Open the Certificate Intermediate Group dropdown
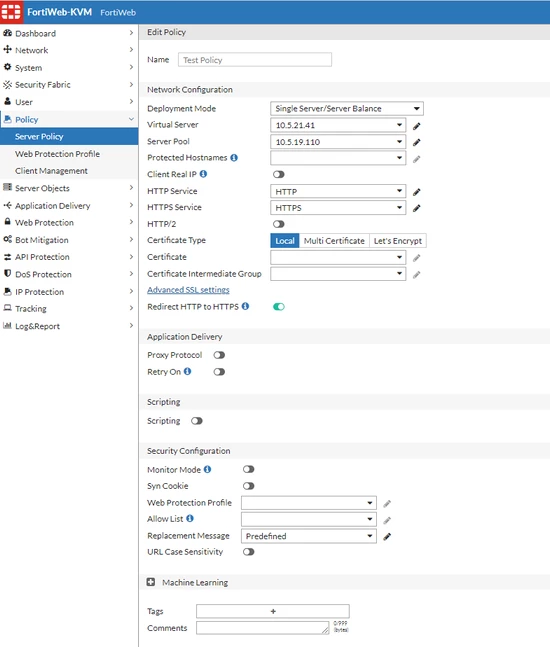Image resolution: width=550 pixels, height=647 pixels. [338, 274]
